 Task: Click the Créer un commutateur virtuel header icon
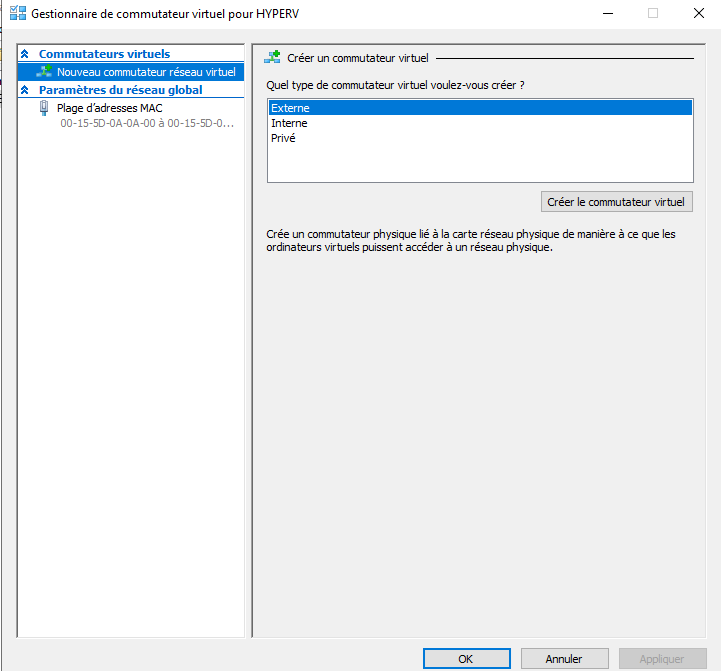click(x=272, y=58)
